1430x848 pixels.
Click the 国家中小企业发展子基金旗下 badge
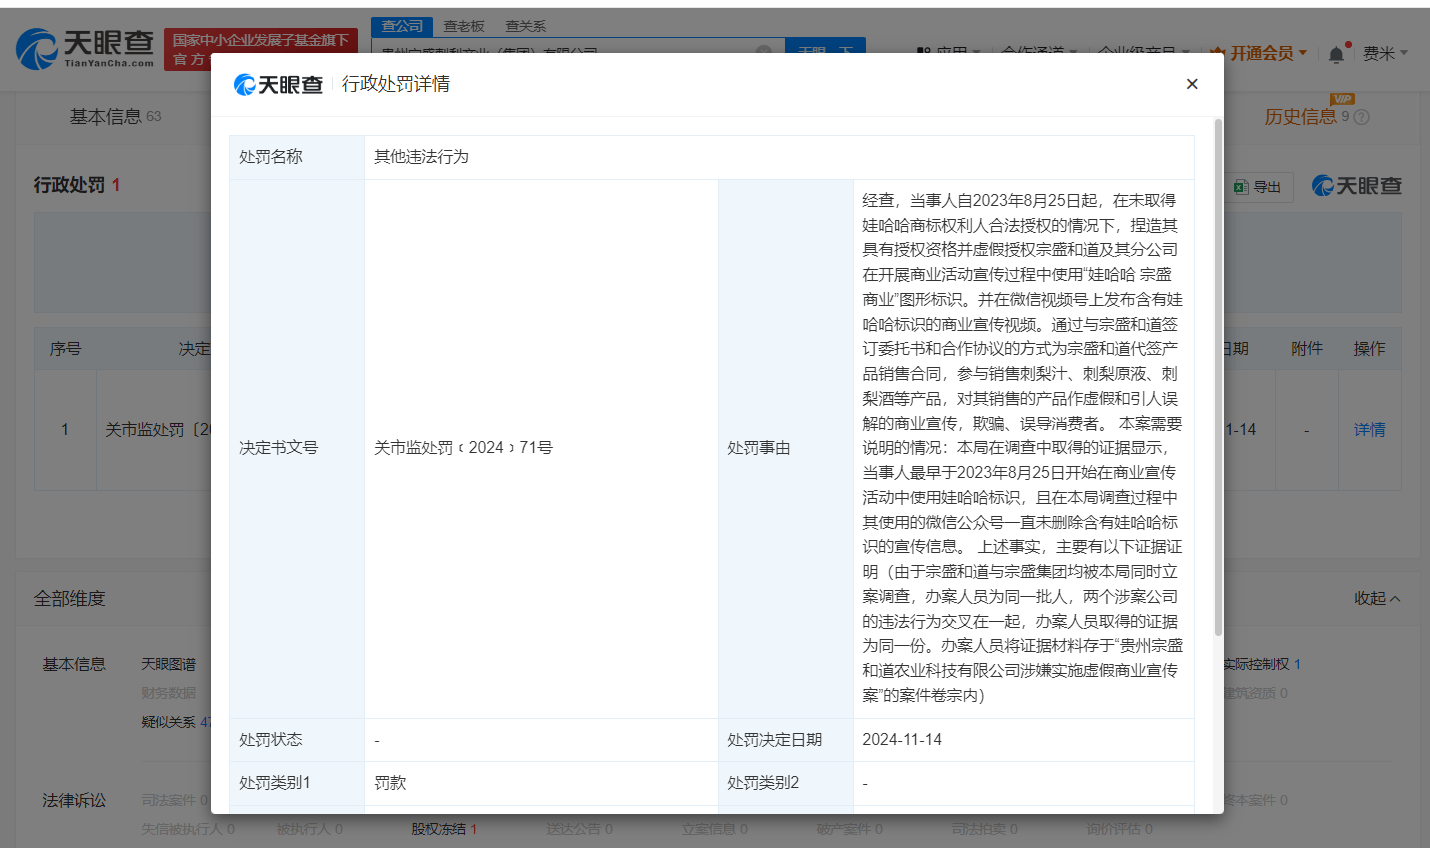click(260, 41)
